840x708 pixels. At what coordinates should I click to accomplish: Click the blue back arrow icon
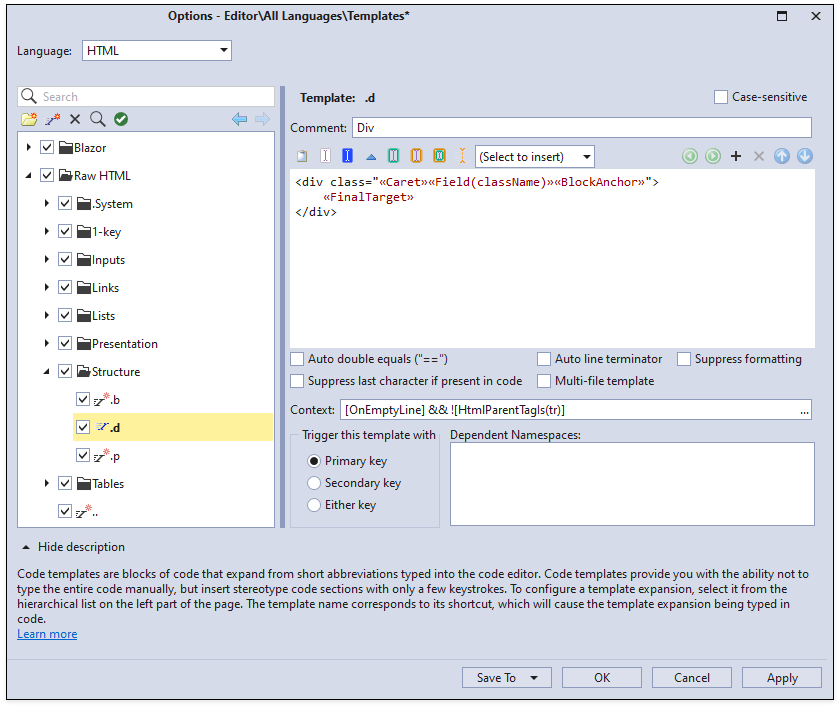coord(239,119)
